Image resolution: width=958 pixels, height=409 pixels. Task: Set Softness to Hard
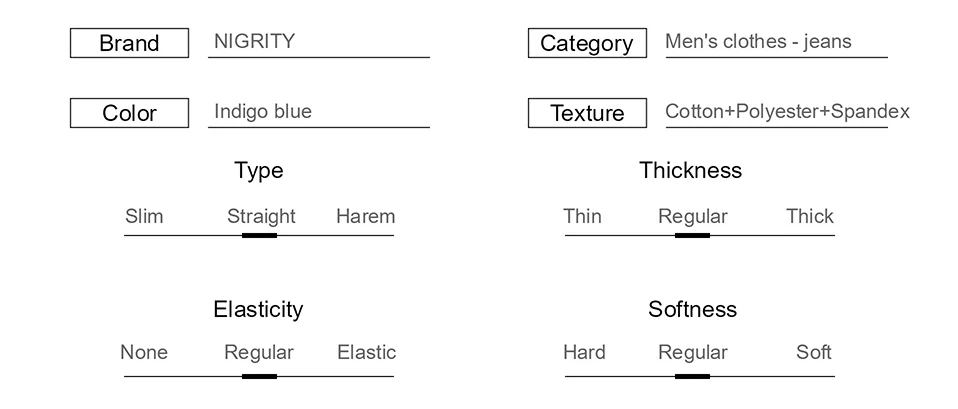pyautogui.click(x=584, y=353)
